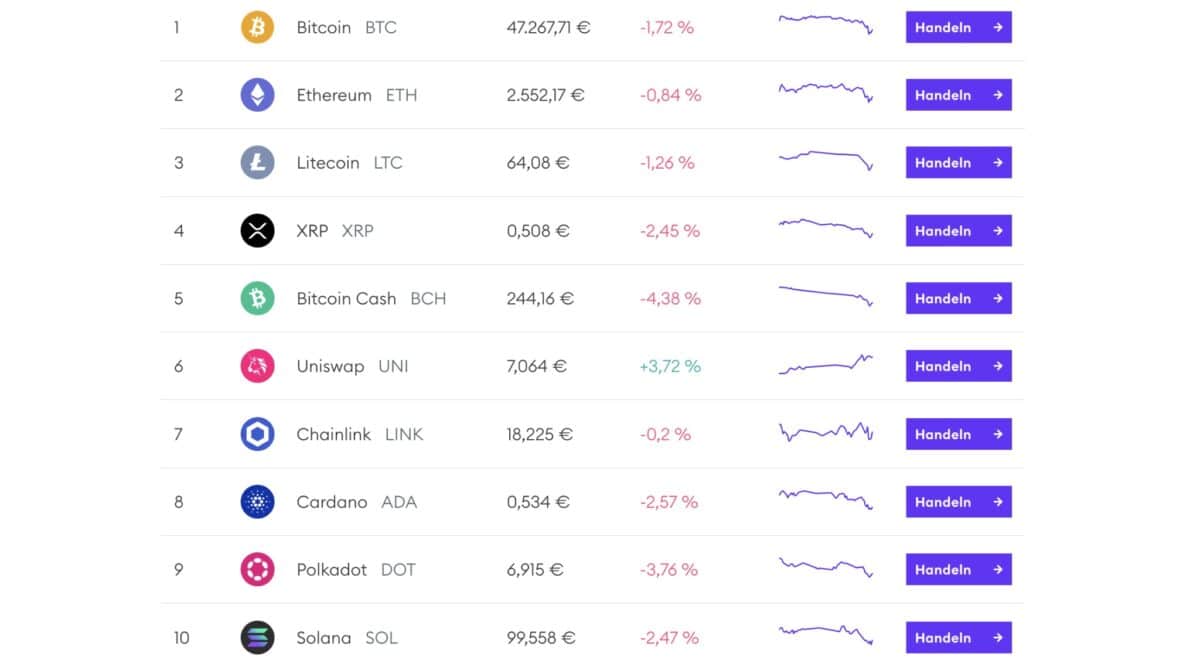1200x667 pixels.
Task: Select the XRP ticker label
Action: pyautogui.click(x=358, y=230)
